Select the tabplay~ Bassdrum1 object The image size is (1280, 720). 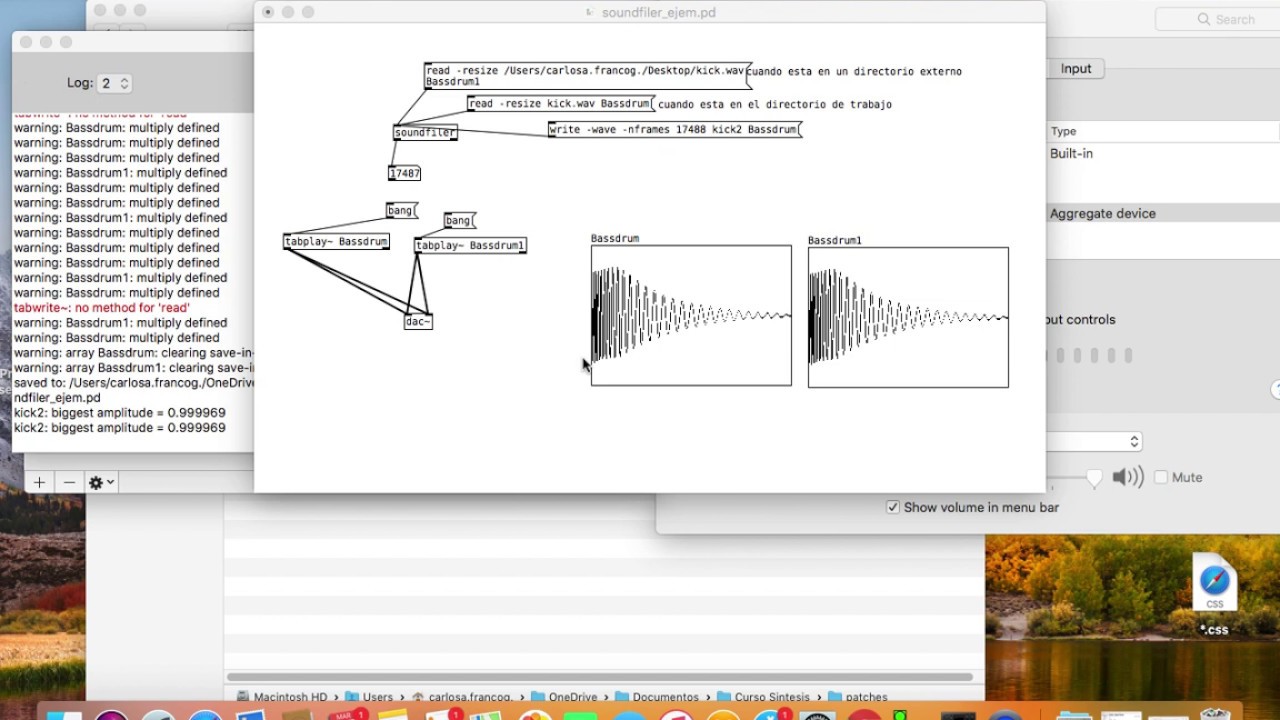click(x=470, y=245)
